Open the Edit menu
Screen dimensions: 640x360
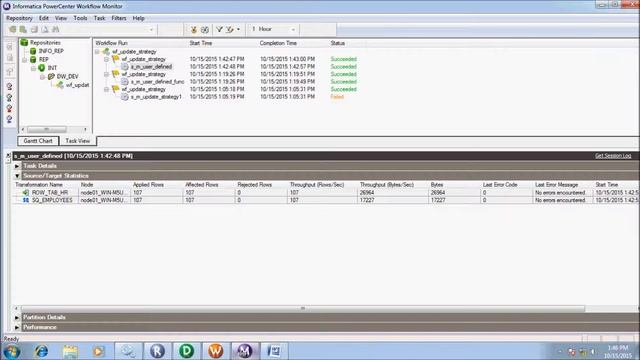[x=44, y=18]
